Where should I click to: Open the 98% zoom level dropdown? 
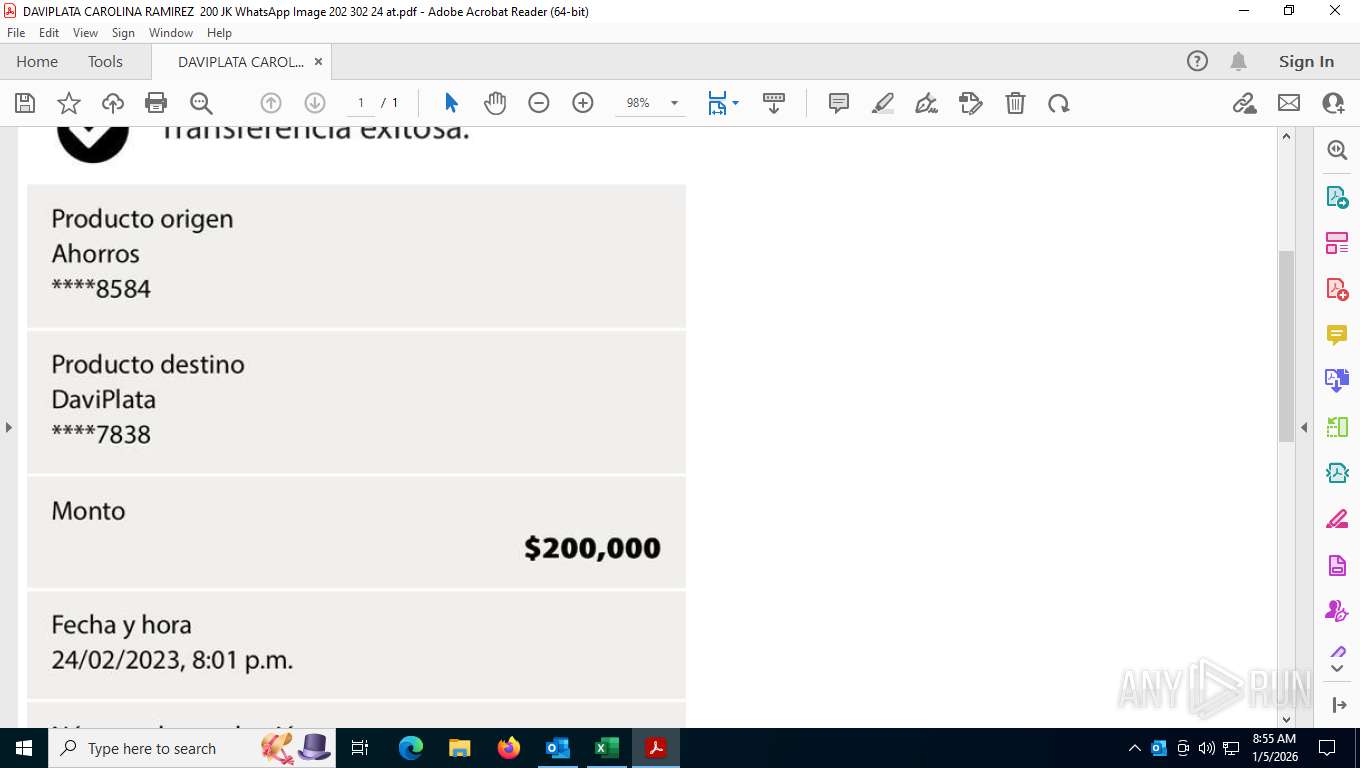tap(673, 103)
